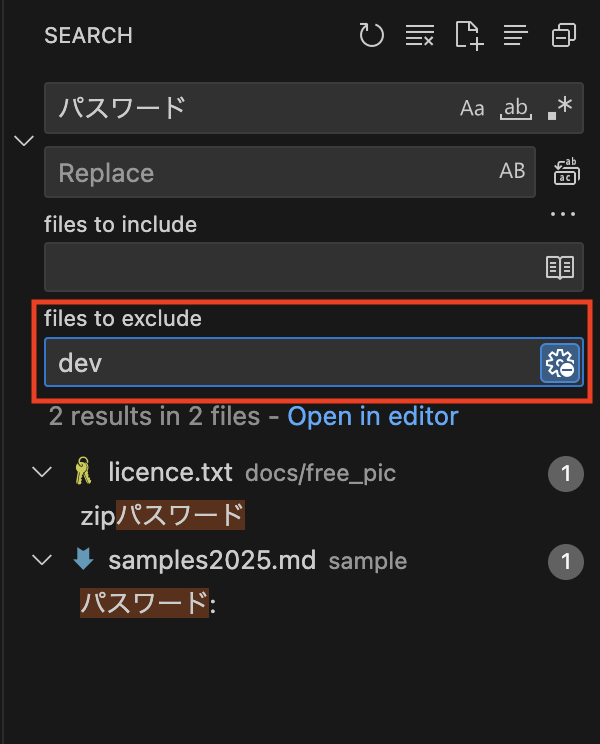Select samples2025.md file result
Viewport: 600px width, 744px height.
[212, 560]
